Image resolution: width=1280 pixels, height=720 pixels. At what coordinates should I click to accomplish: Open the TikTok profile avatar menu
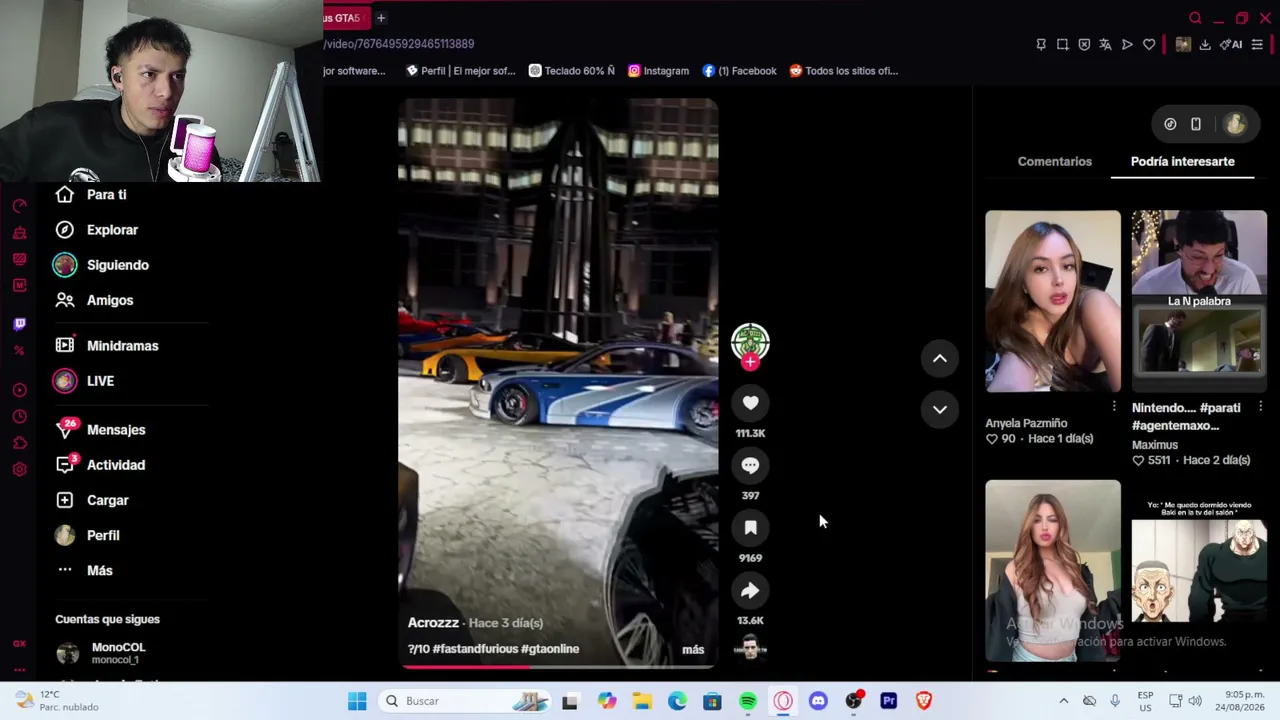[x=1235, y=124]
